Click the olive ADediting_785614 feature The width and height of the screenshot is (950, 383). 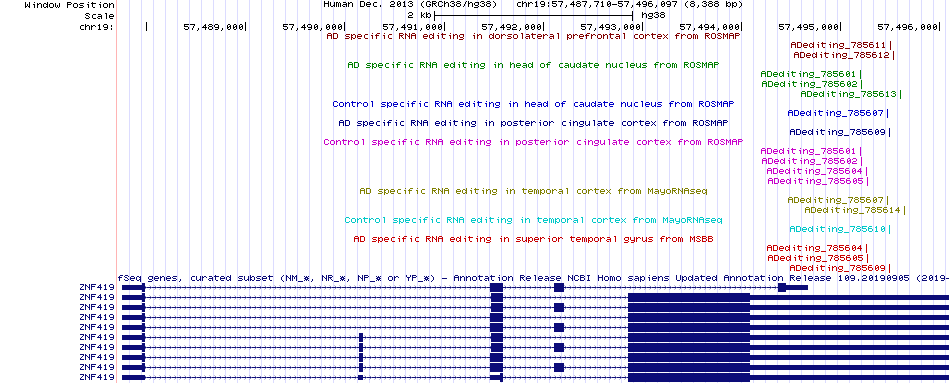pos(855,210)
